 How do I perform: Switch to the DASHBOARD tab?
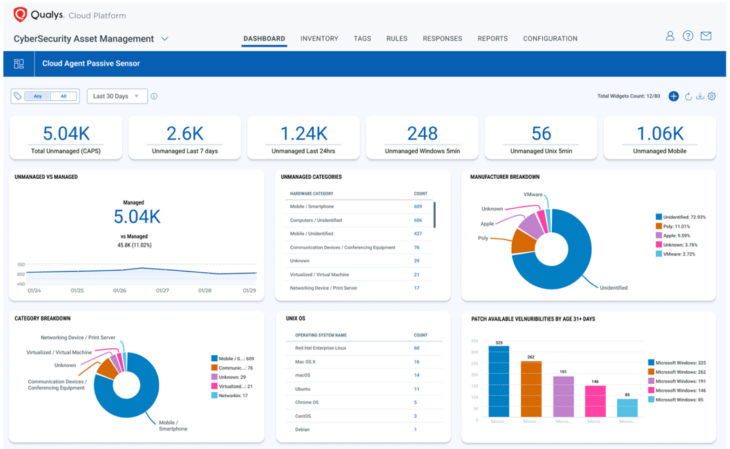coord(264,39)
